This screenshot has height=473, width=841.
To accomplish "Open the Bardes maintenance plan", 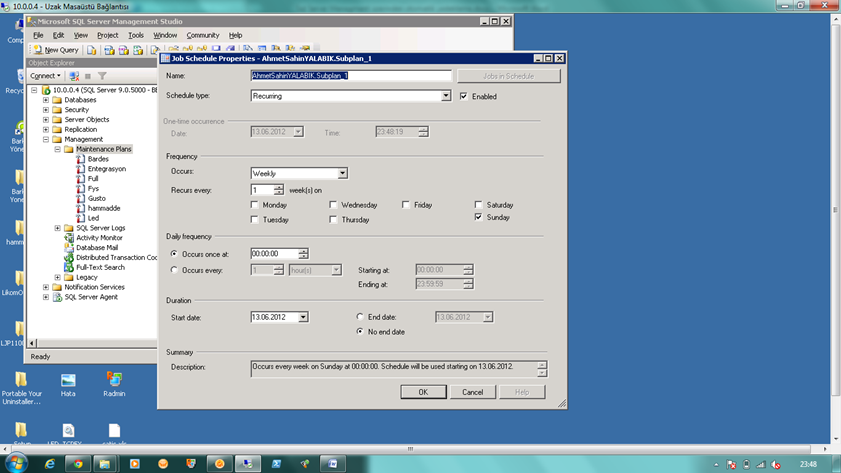I will (x=98, y=159).
